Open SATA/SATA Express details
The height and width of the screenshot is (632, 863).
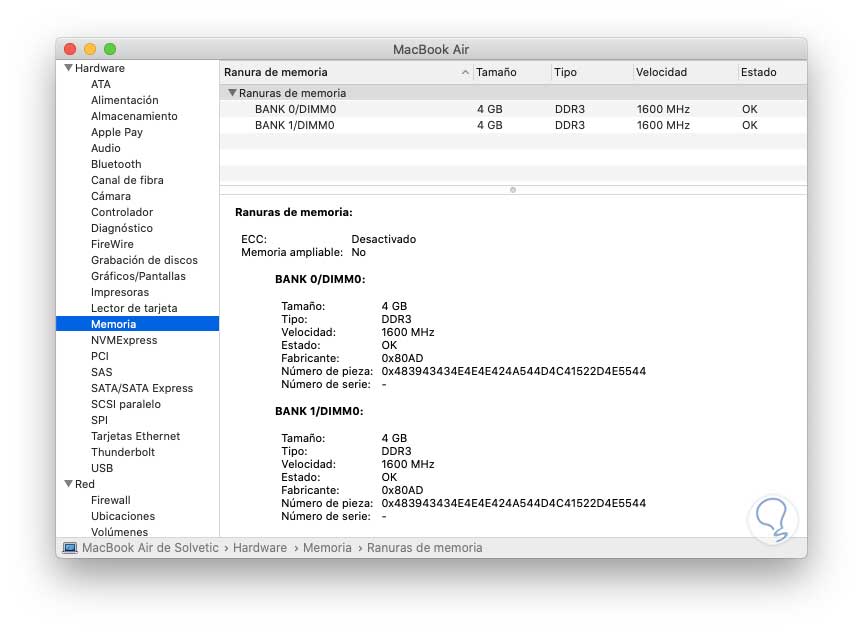point(142,388)
